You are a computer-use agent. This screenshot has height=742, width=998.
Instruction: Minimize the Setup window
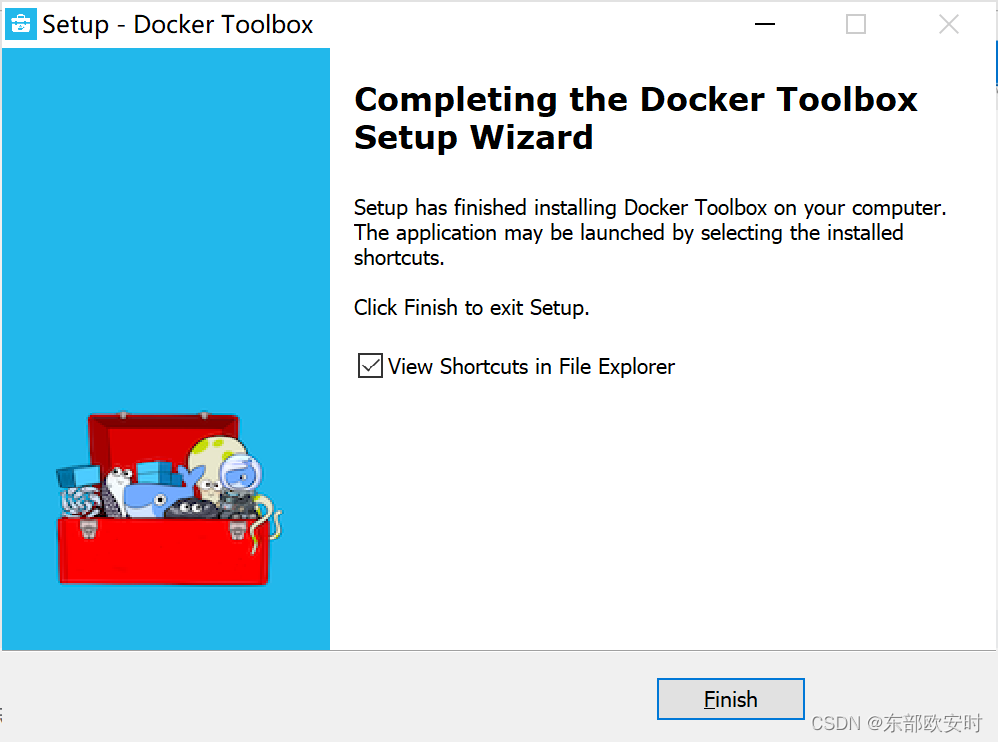(764, 23)
